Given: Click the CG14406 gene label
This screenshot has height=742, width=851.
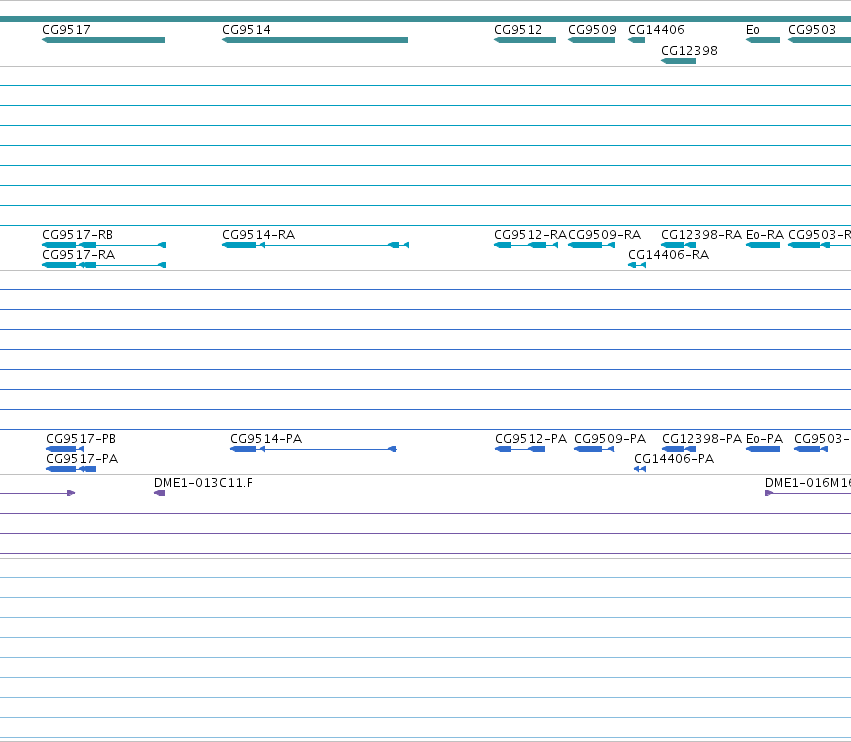Looking at the screenshot, I should click(656, 30).
